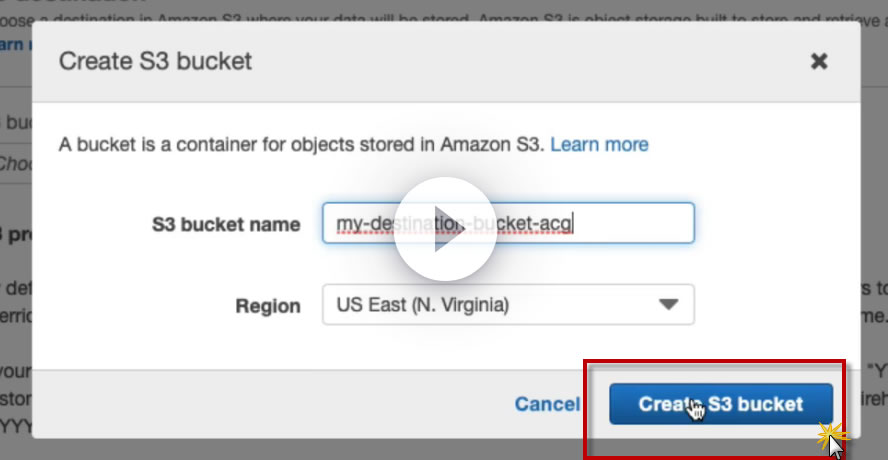Close the Create S3 bucket dialog

point(819,61)
